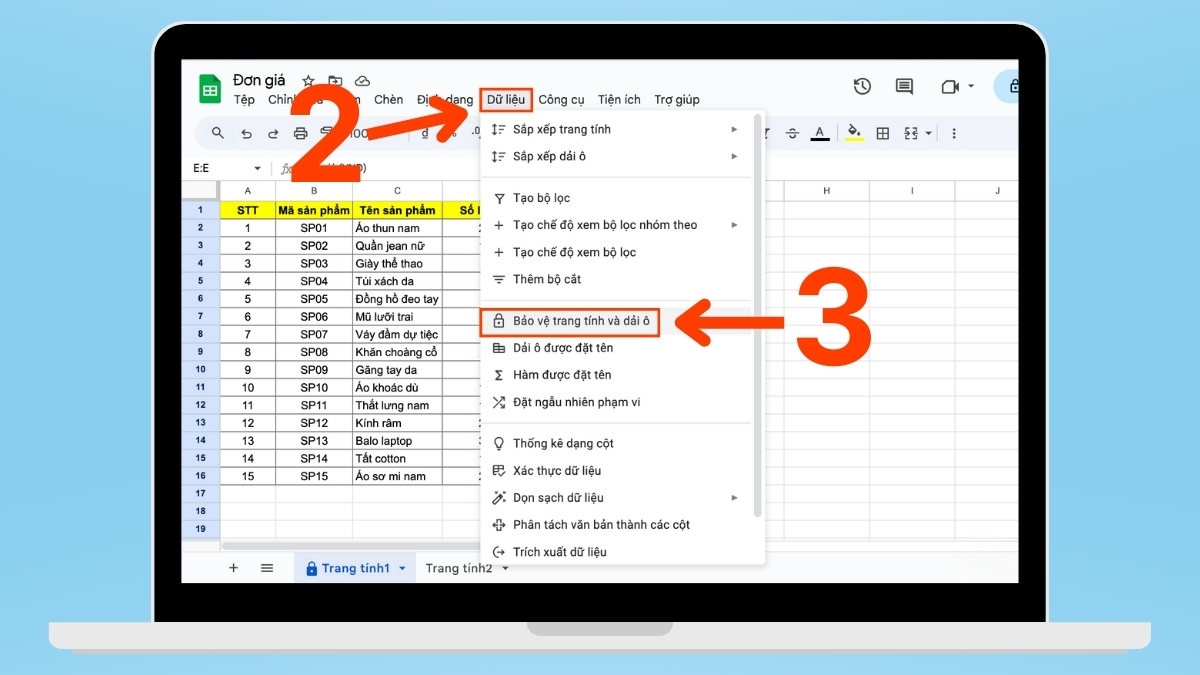Choose Bảo vệ trang tính và dải ô
This screenshot has height=675, width=1200.
click(571, 322)
